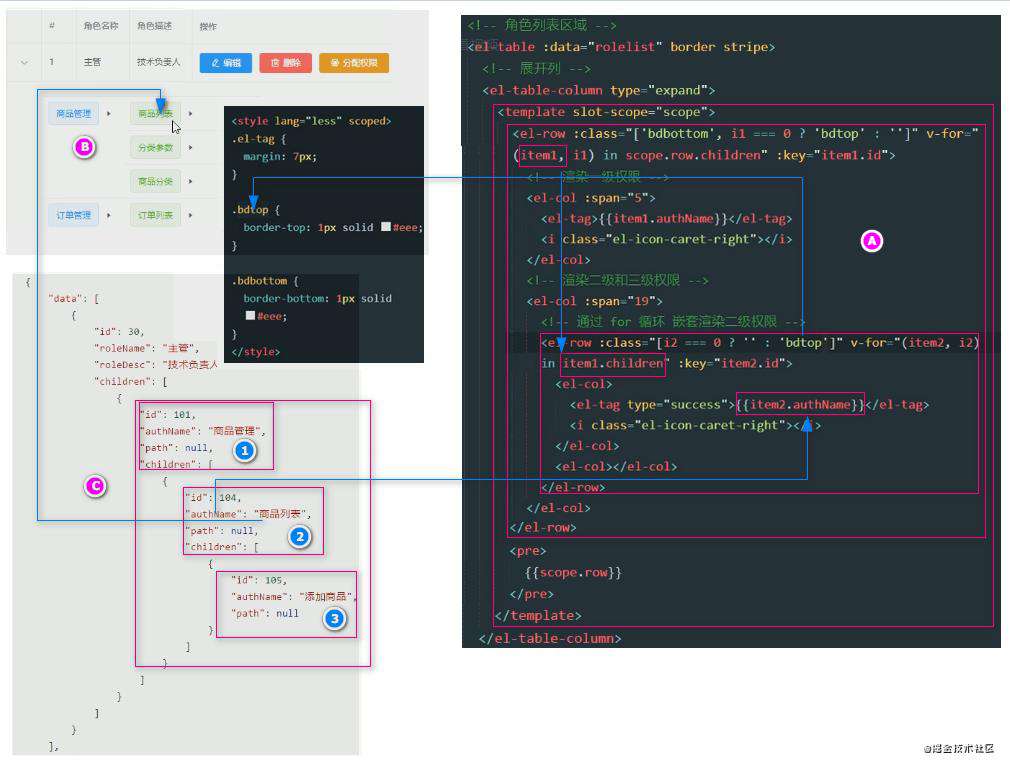Click the '{{scope.row}}' code line
This screenshot has width=1010, height=768.
573,572
